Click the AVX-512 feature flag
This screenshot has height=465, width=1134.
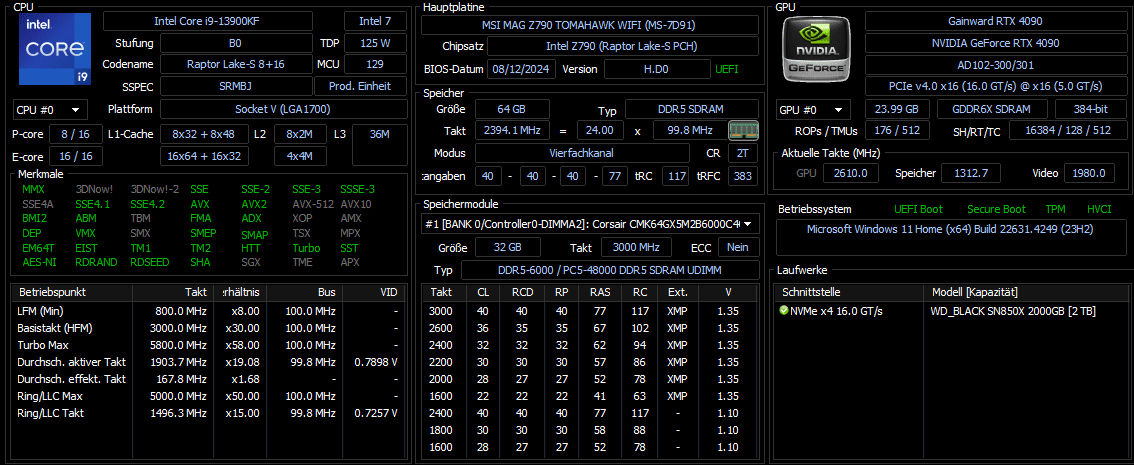tap(313, 204)
